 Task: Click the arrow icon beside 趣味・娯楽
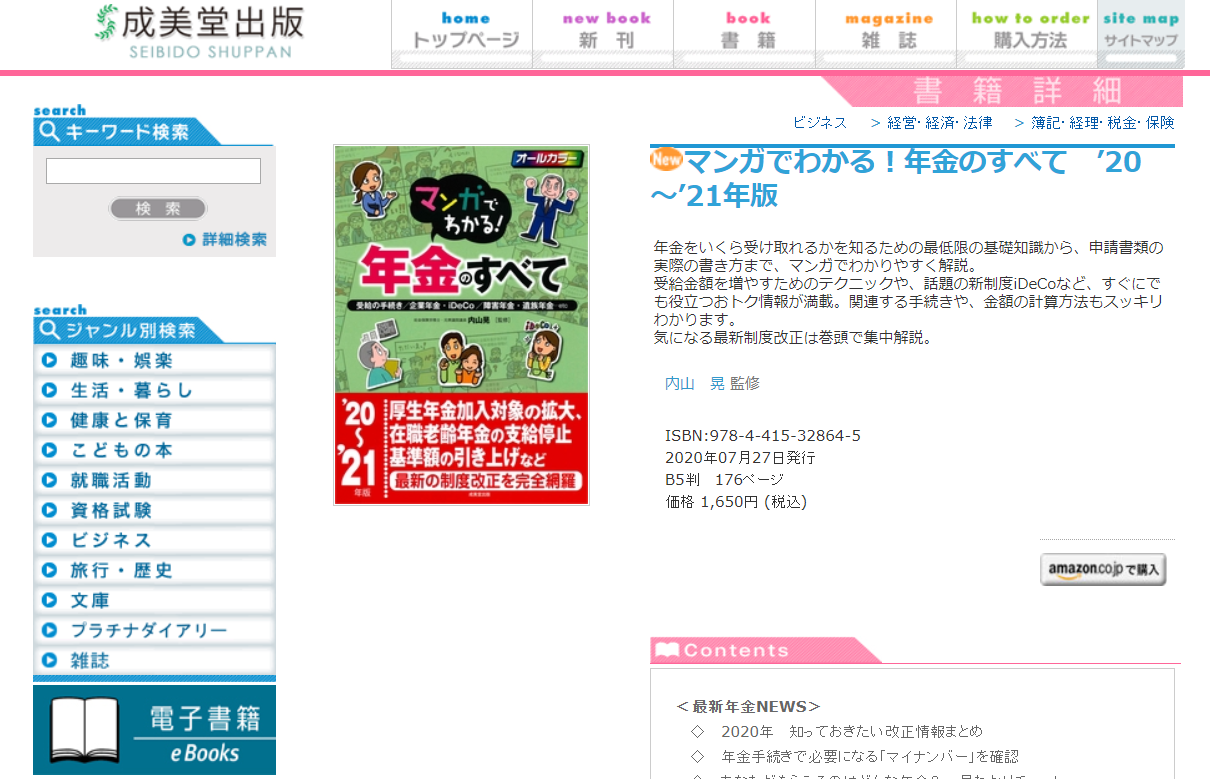pos(49,360)
